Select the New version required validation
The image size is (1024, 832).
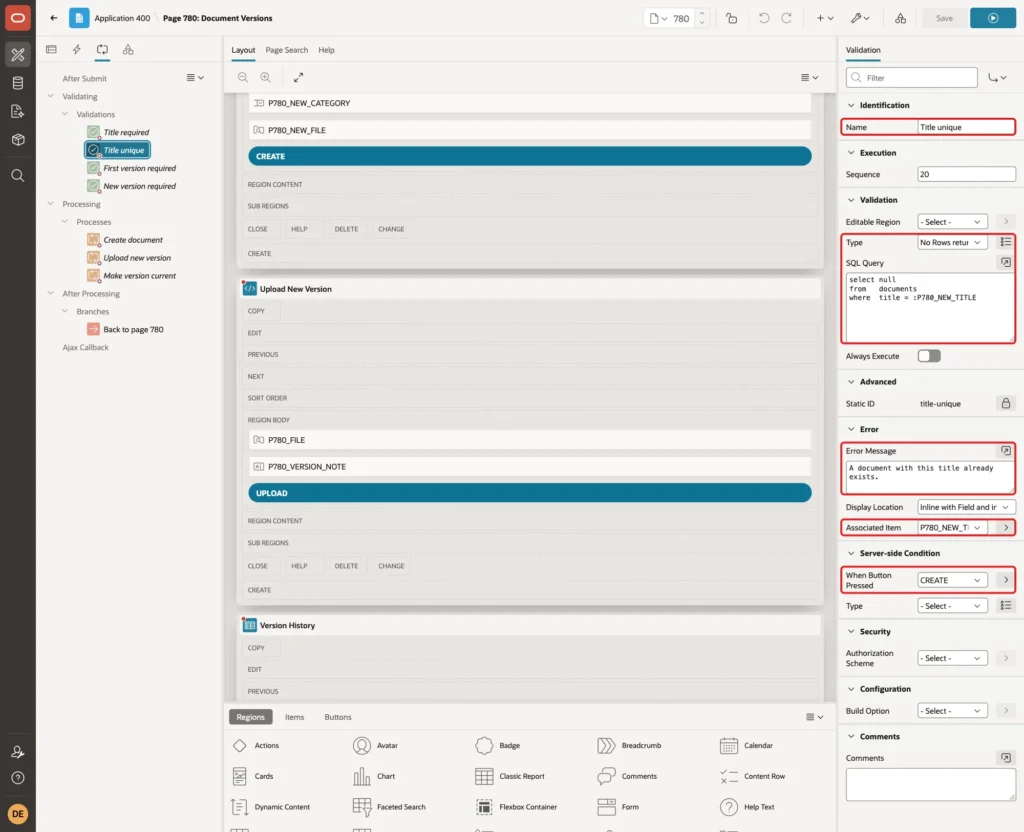click(140, 186)
